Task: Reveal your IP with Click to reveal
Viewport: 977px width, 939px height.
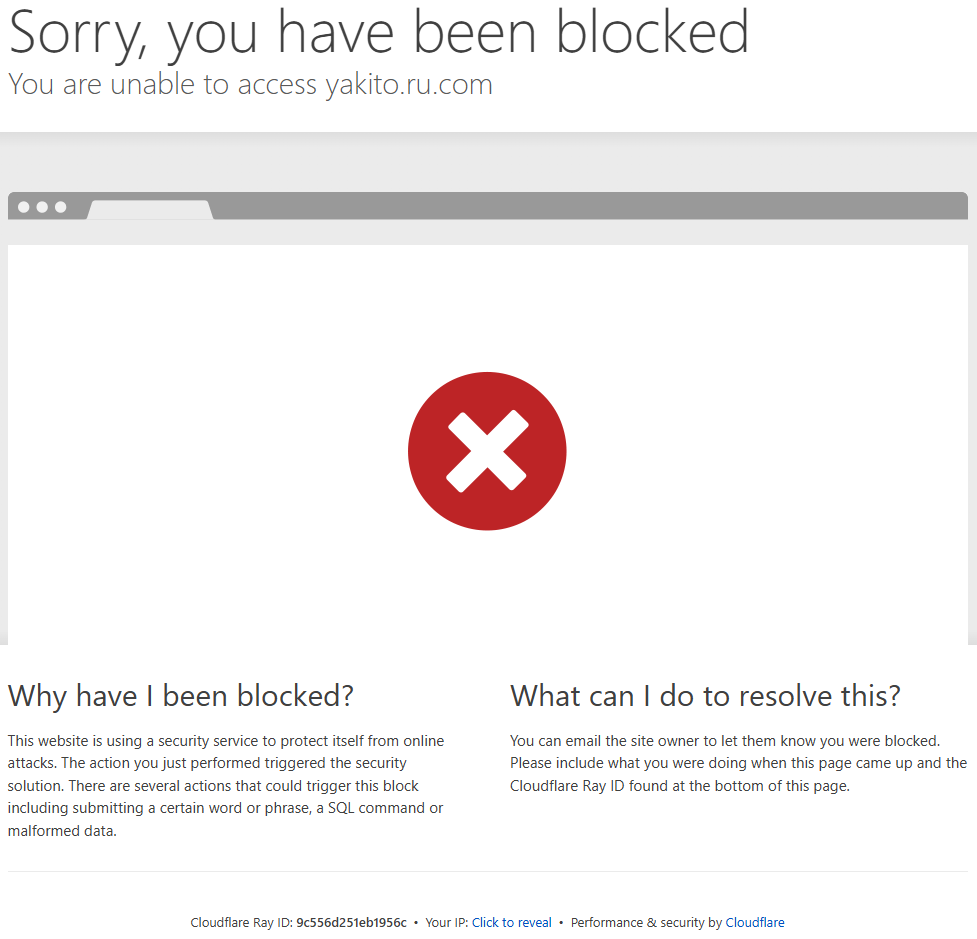Action: [512, 922]
